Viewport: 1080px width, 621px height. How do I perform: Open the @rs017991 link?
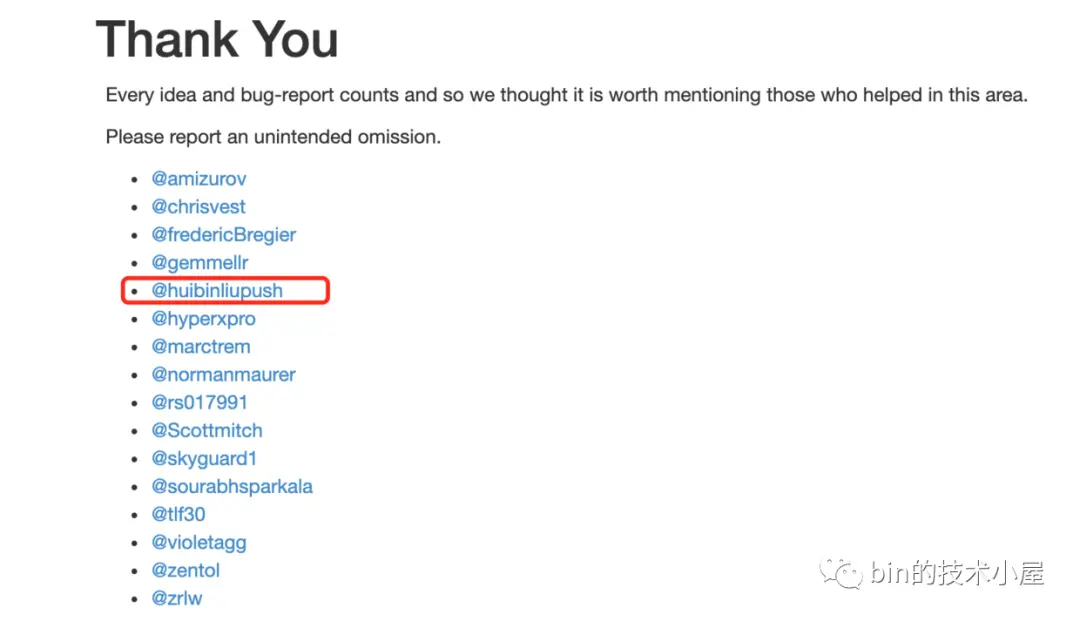[199, 403]
